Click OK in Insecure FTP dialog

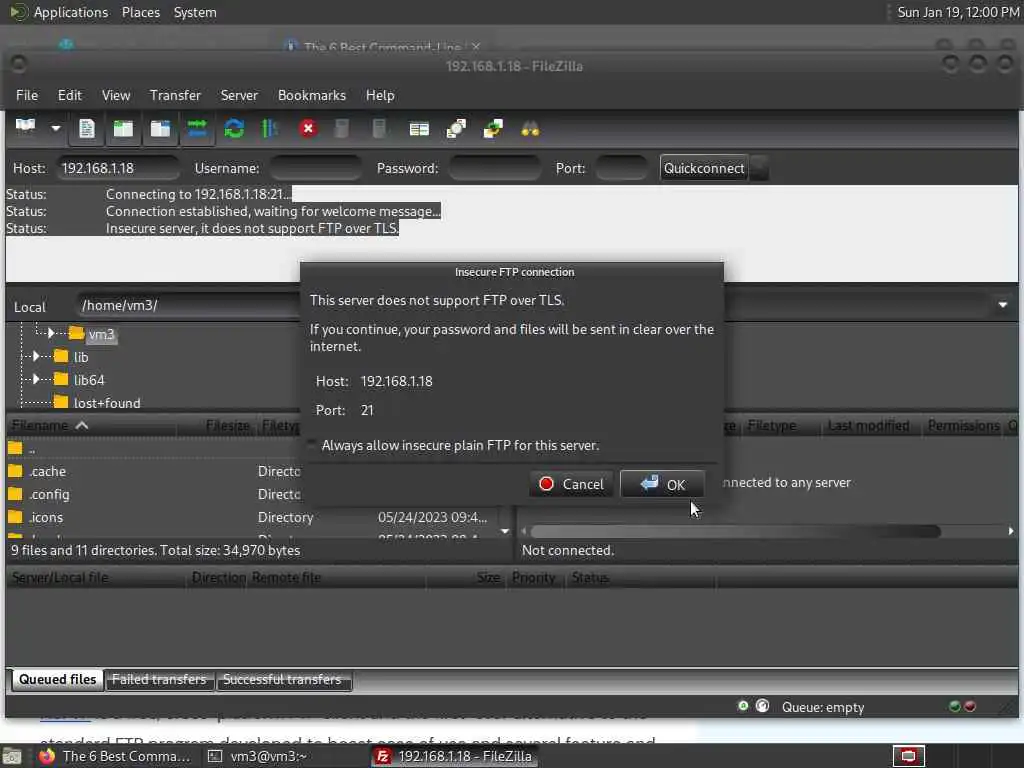click(x=662, y=484)
